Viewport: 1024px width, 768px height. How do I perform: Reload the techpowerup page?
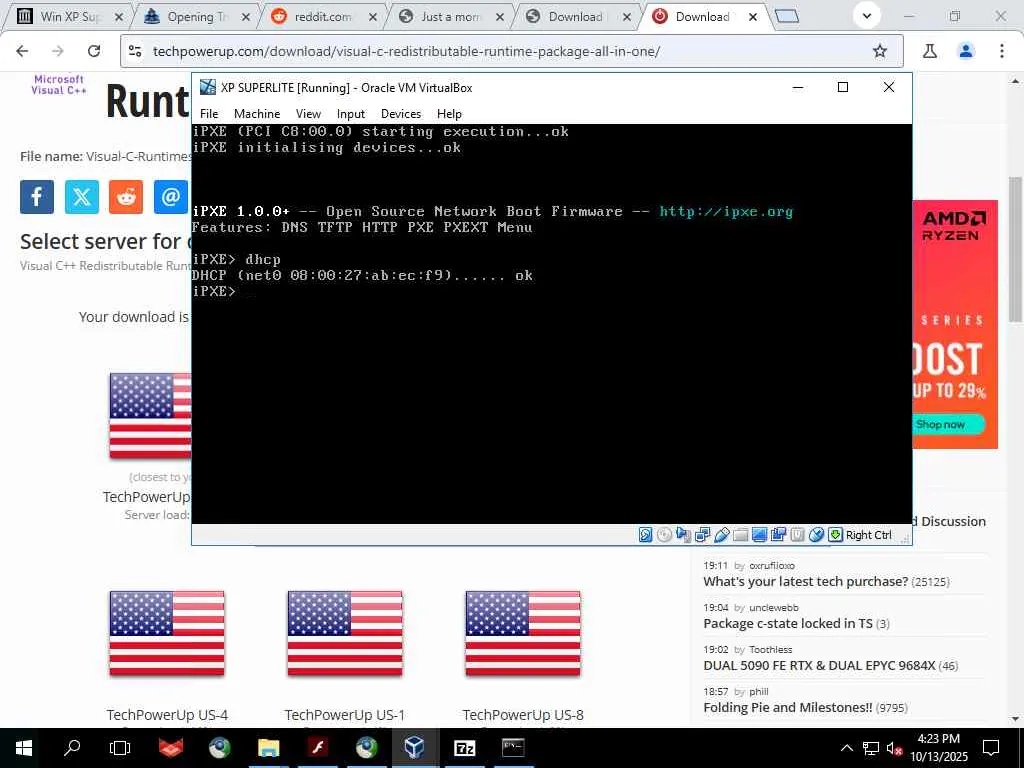pos(94,51)
